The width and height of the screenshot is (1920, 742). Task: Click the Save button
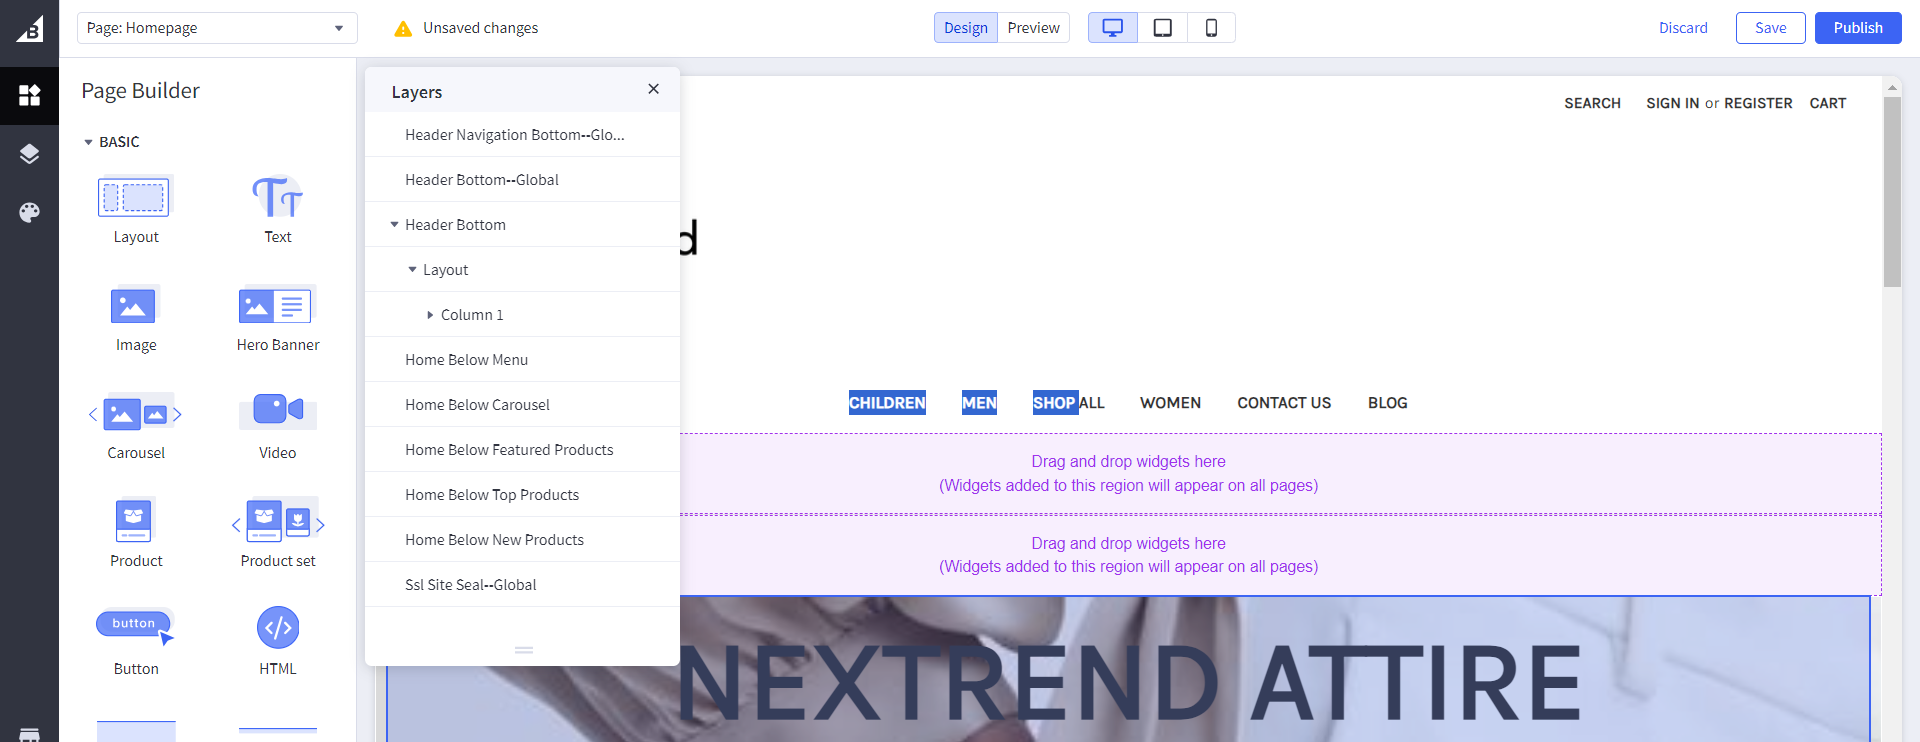click(x=1770, y=28)
